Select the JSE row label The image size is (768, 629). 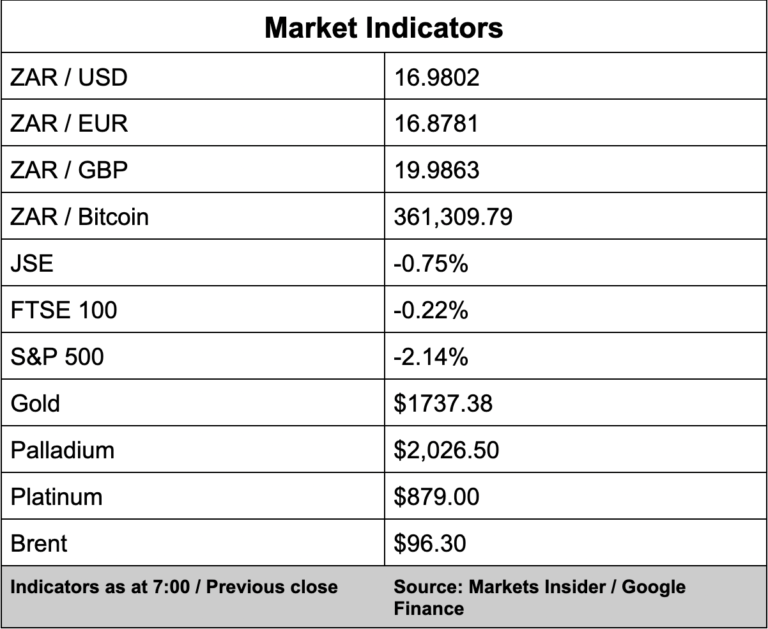coord(31,264)
